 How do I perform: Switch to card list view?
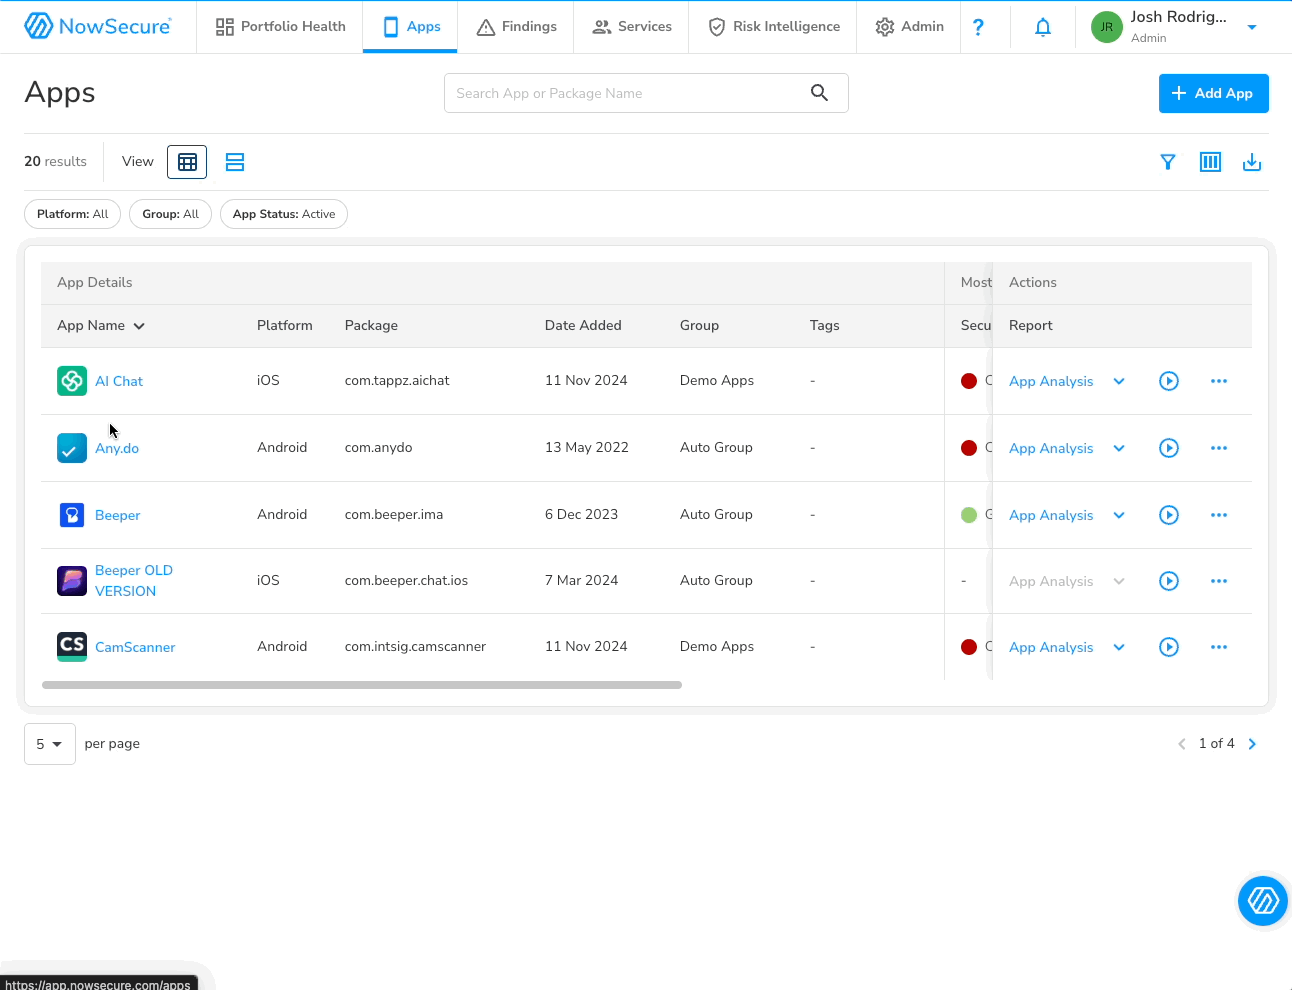point(235,162)
